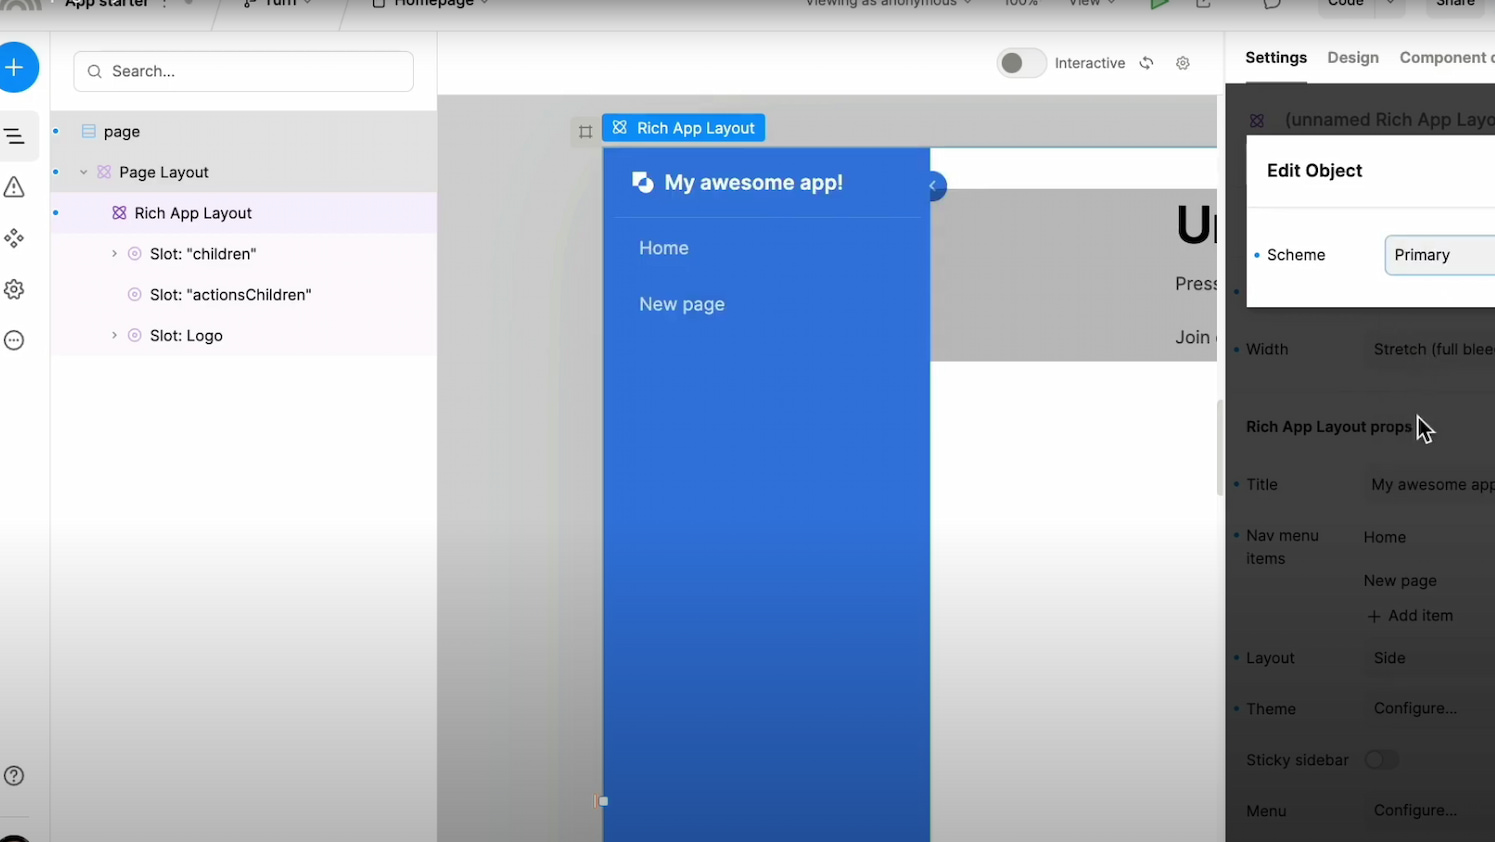Launch preview with the green play icon
Image resolution: width=1495 pixels, height=842 pixels.
(x=1159, y=5)
